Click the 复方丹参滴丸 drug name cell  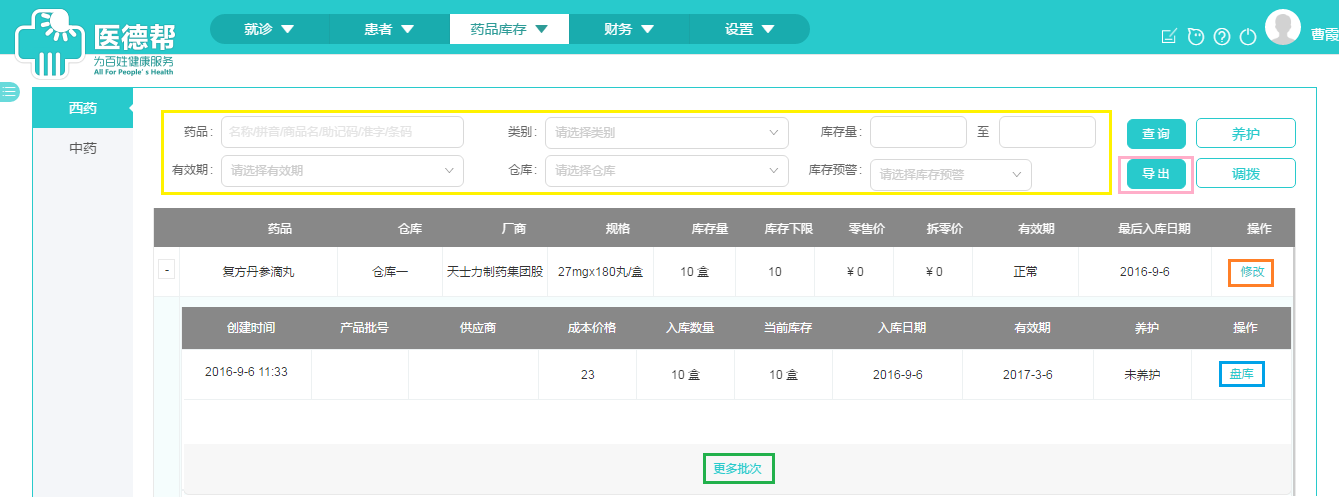[259, 272]
